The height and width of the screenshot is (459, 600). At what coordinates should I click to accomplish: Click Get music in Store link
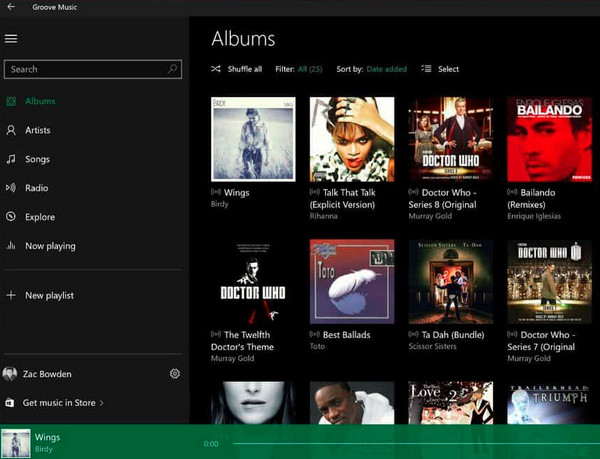(59, 403)
